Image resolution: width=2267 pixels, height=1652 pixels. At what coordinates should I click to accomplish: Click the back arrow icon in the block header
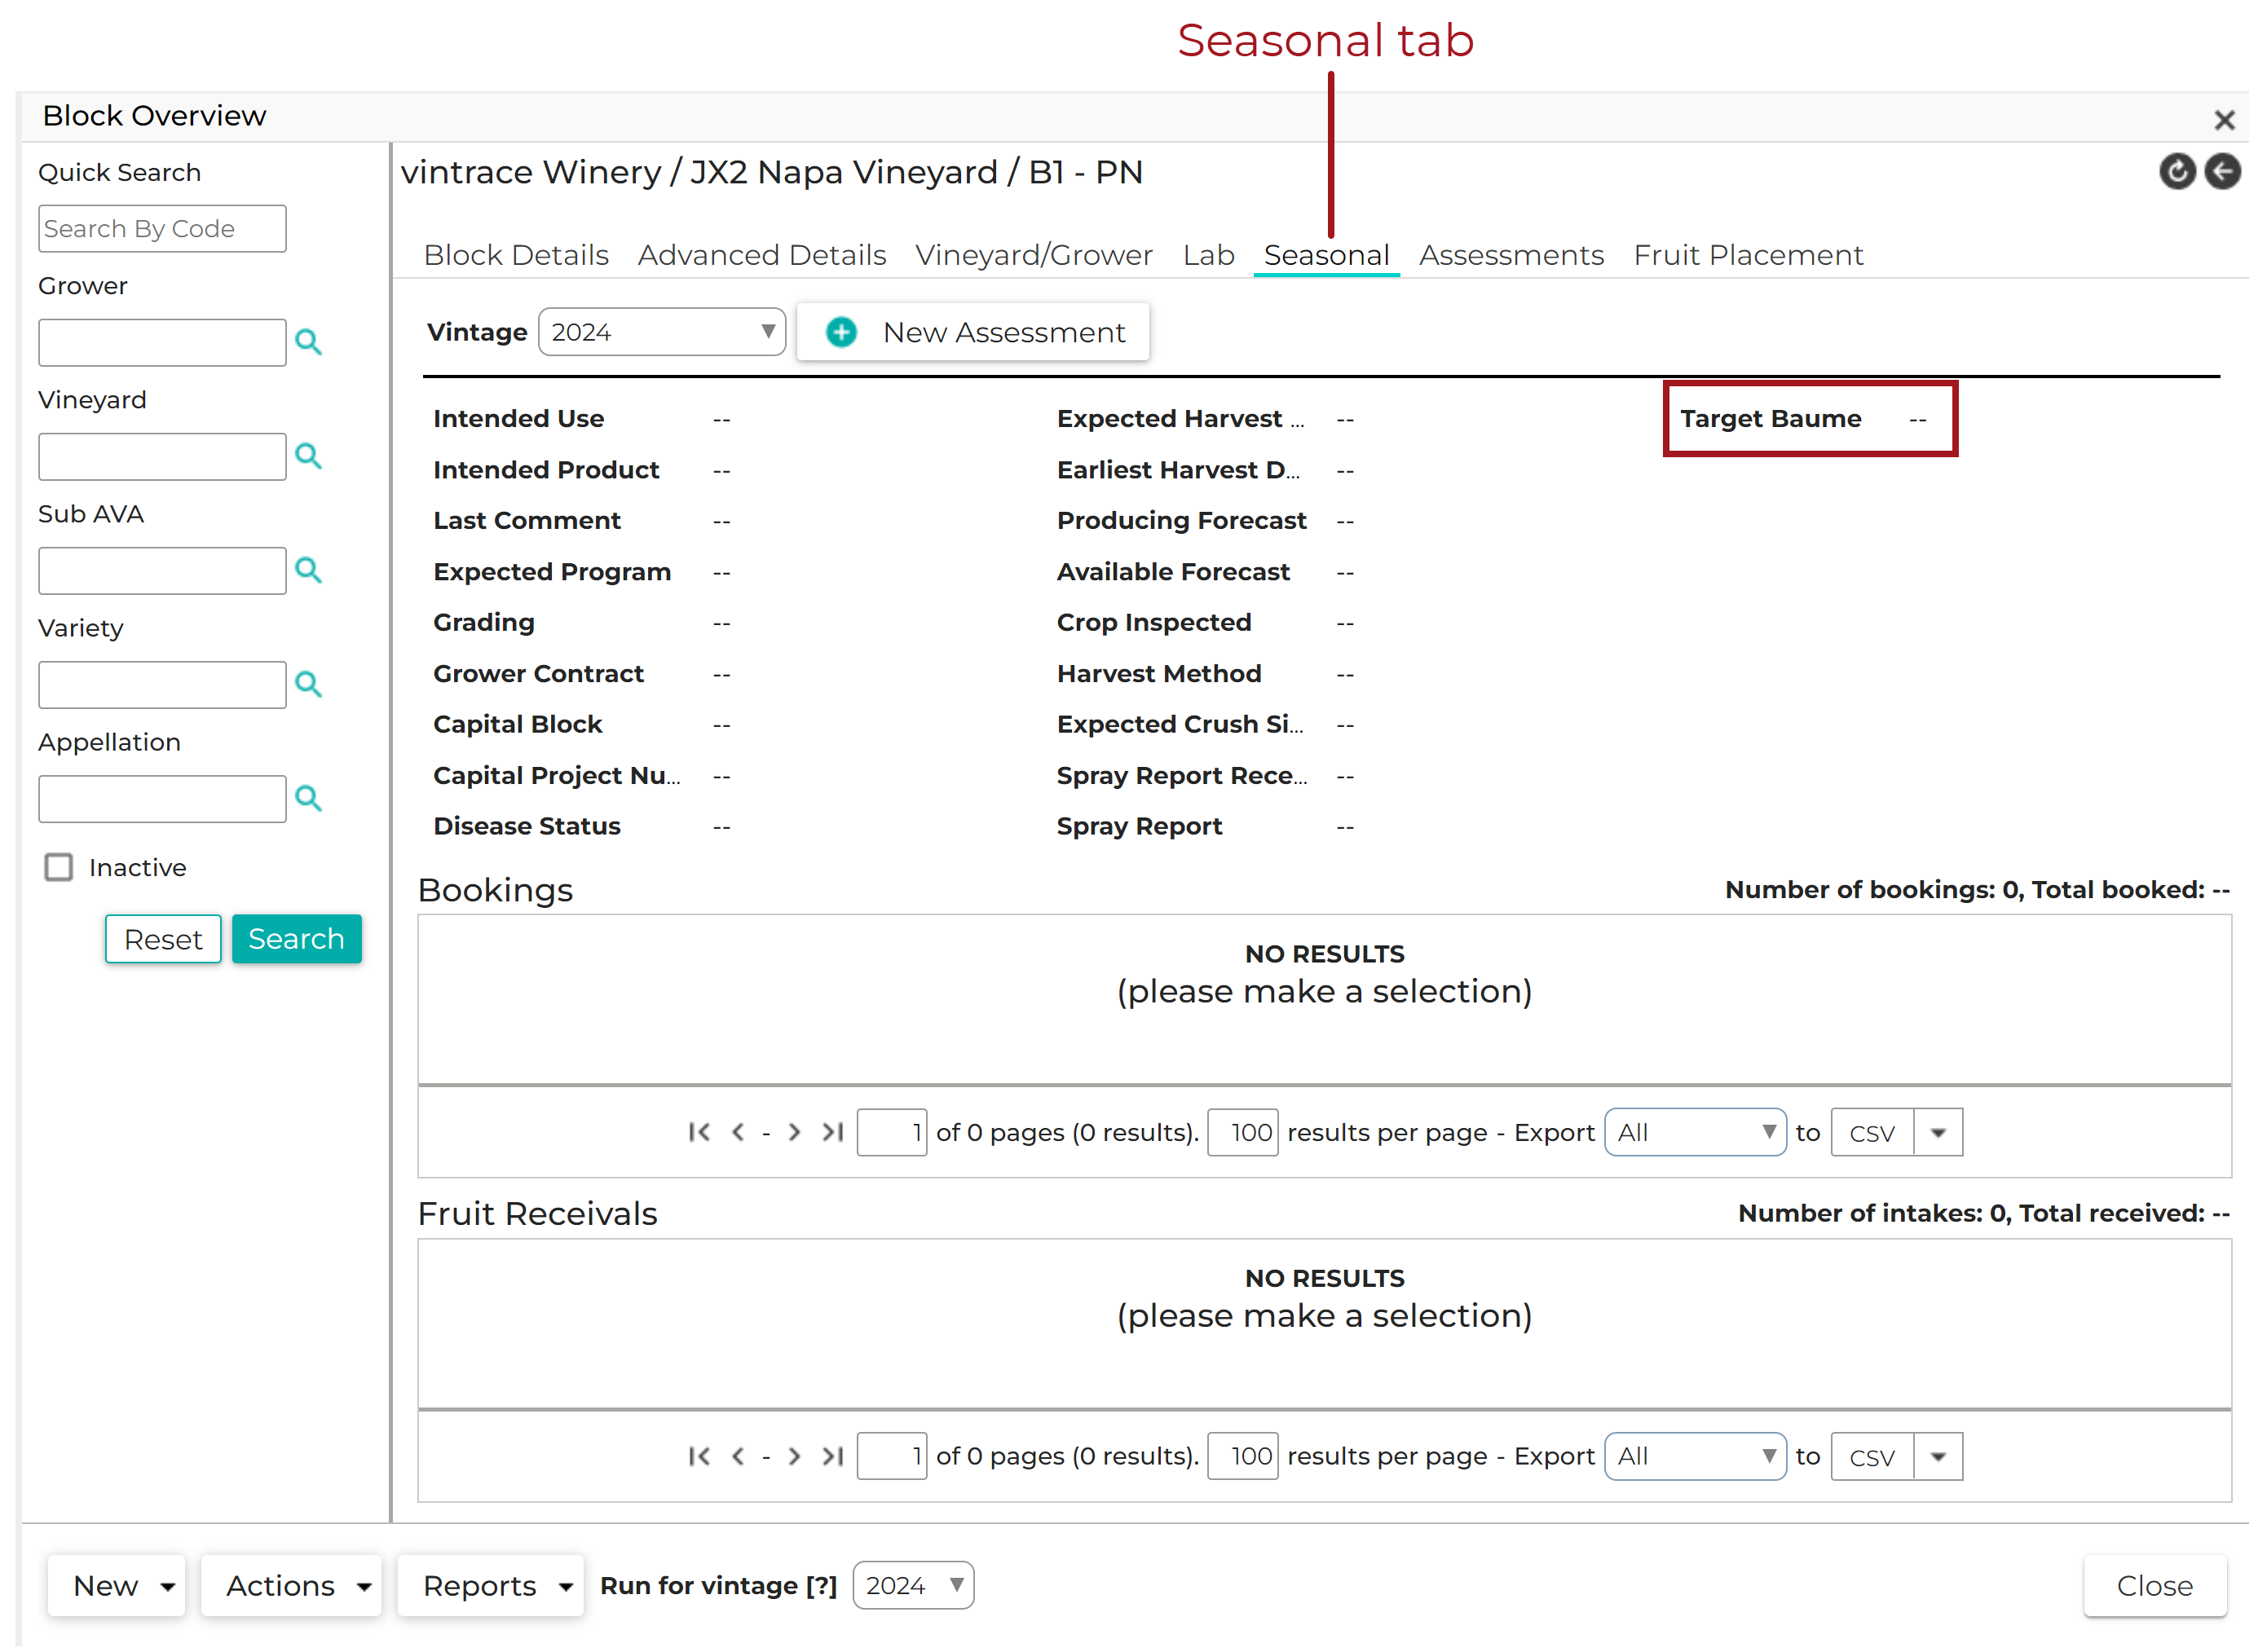[x=2224, y=172]
